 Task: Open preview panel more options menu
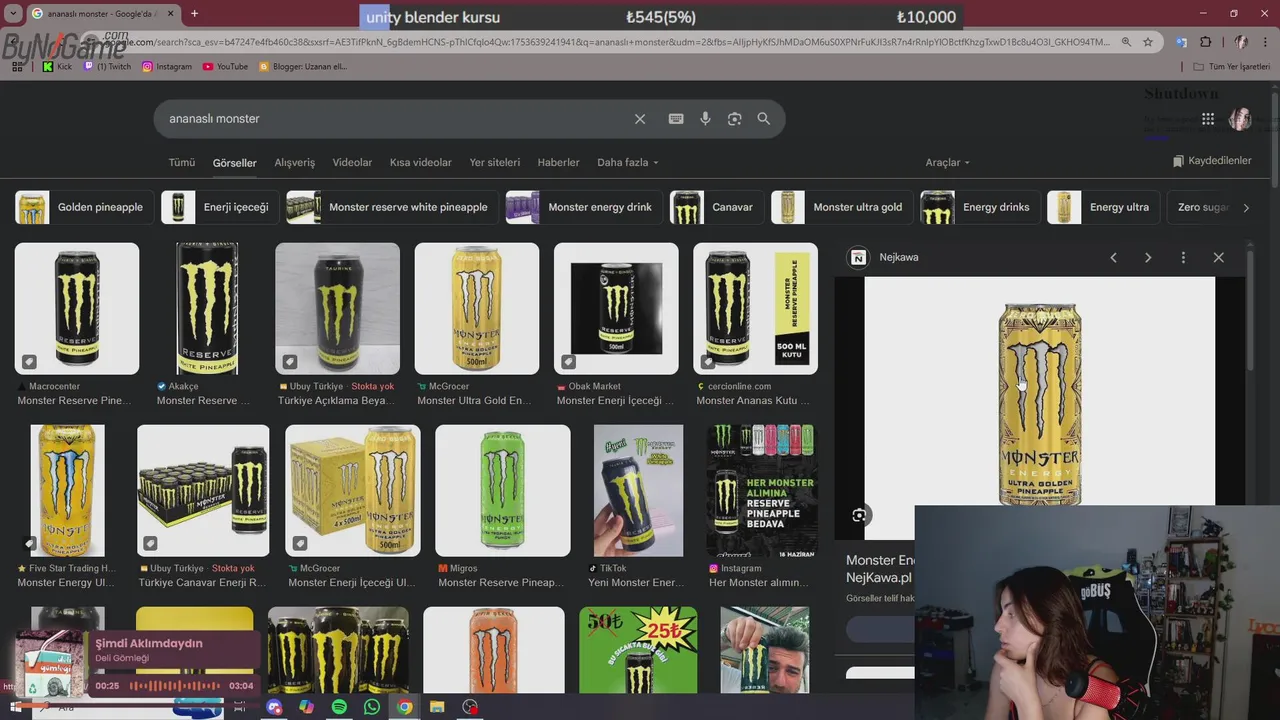coord(1183,257)
